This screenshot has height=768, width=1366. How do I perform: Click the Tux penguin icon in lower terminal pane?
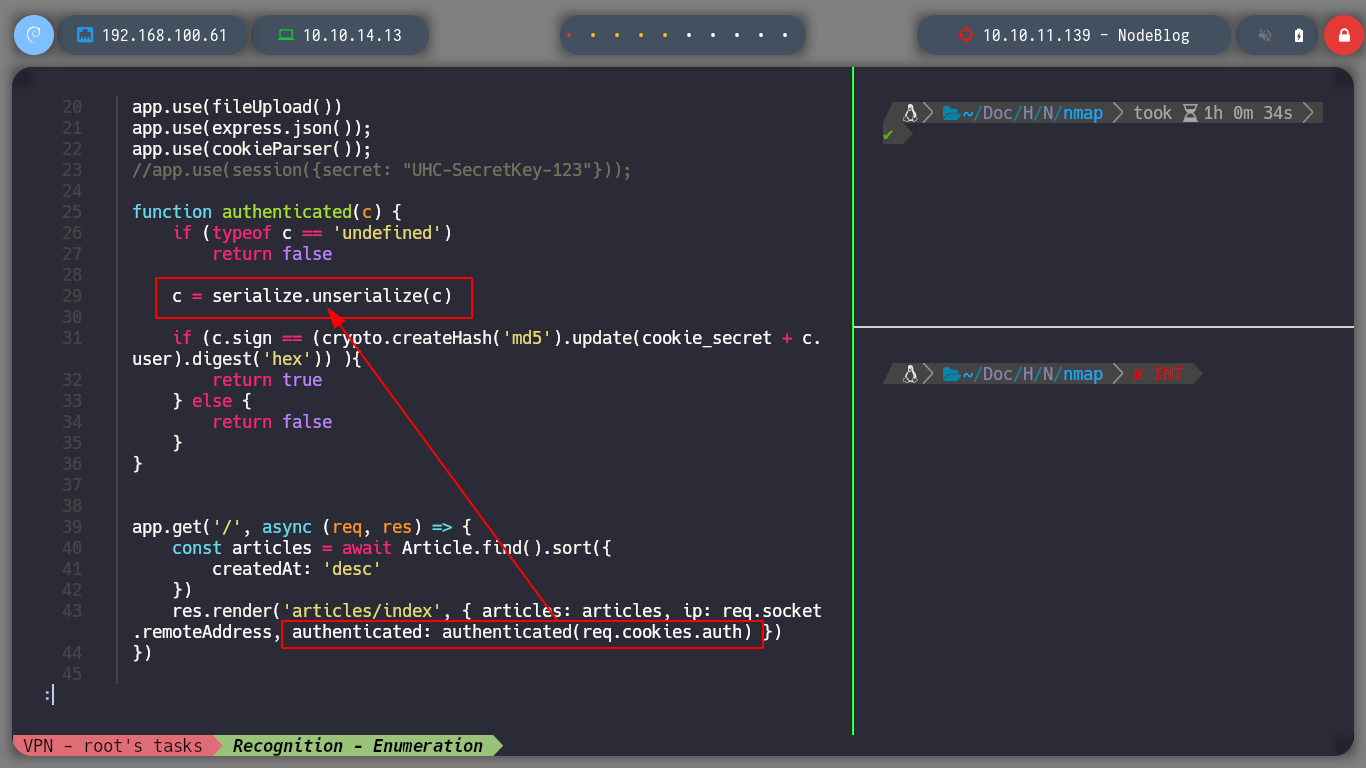point(910,374)
